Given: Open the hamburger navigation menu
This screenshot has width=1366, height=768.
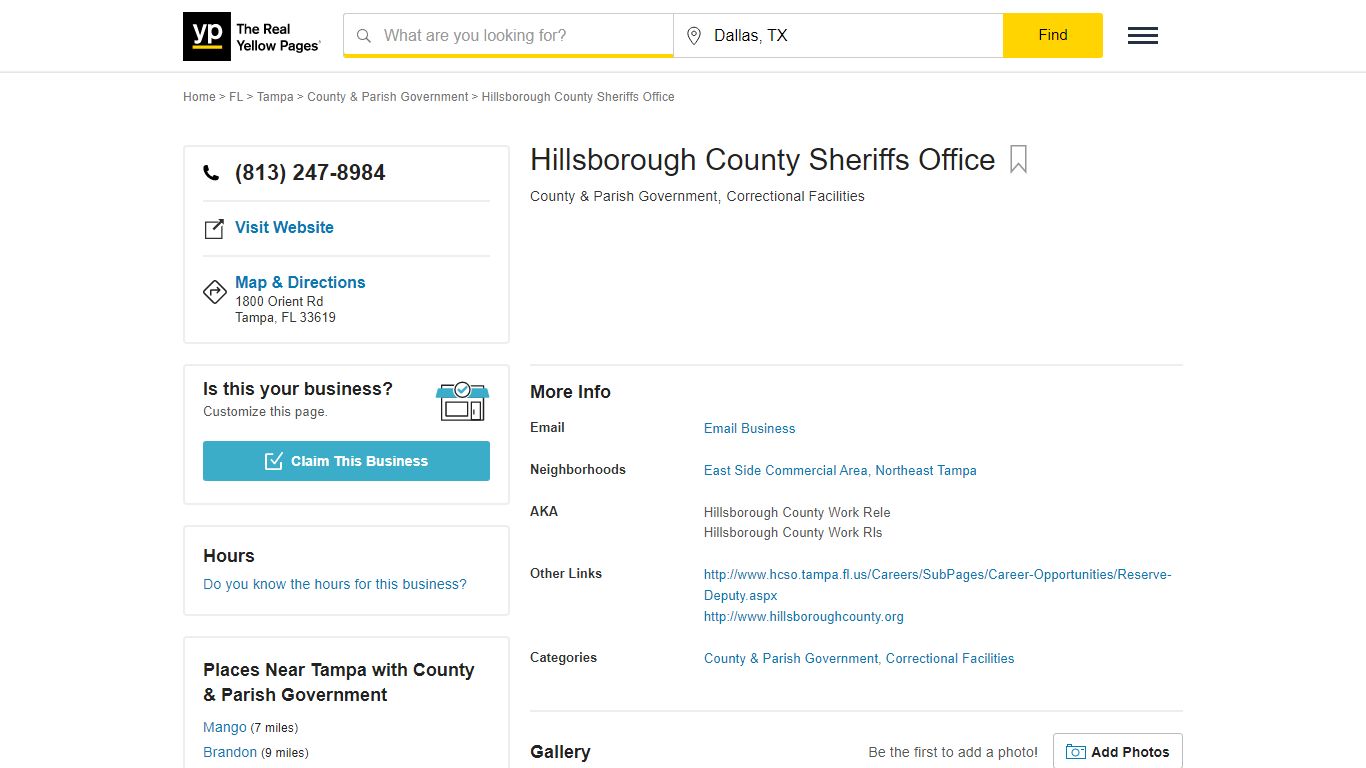Looking at the screenshot, I should (1142, 35).
